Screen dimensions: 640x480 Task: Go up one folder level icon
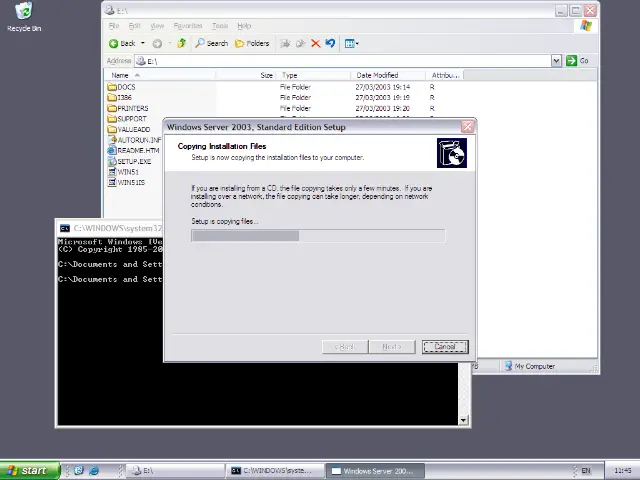point(182,43)
